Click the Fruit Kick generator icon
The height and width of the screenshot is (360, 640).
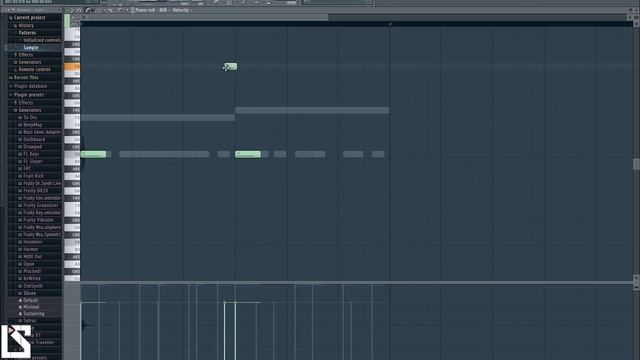[x=20, y=176]
